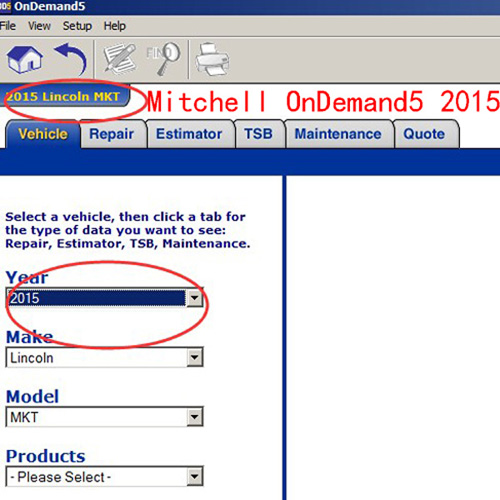Image resolution: width=500 pixels, height=500 pixels.
Task: Open the Year dropdown arrow
Action: [195, 298]
